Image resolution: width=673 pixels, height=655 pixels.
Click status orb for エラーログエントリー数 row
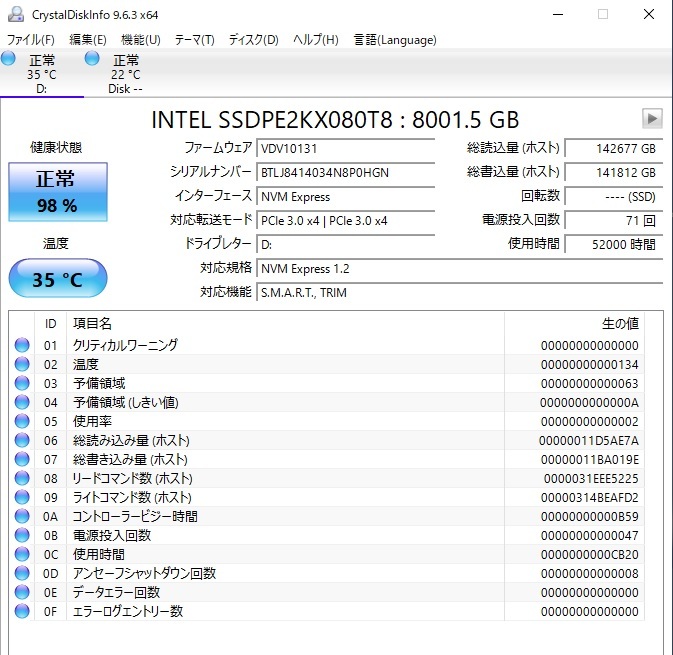tap(22, 612)
